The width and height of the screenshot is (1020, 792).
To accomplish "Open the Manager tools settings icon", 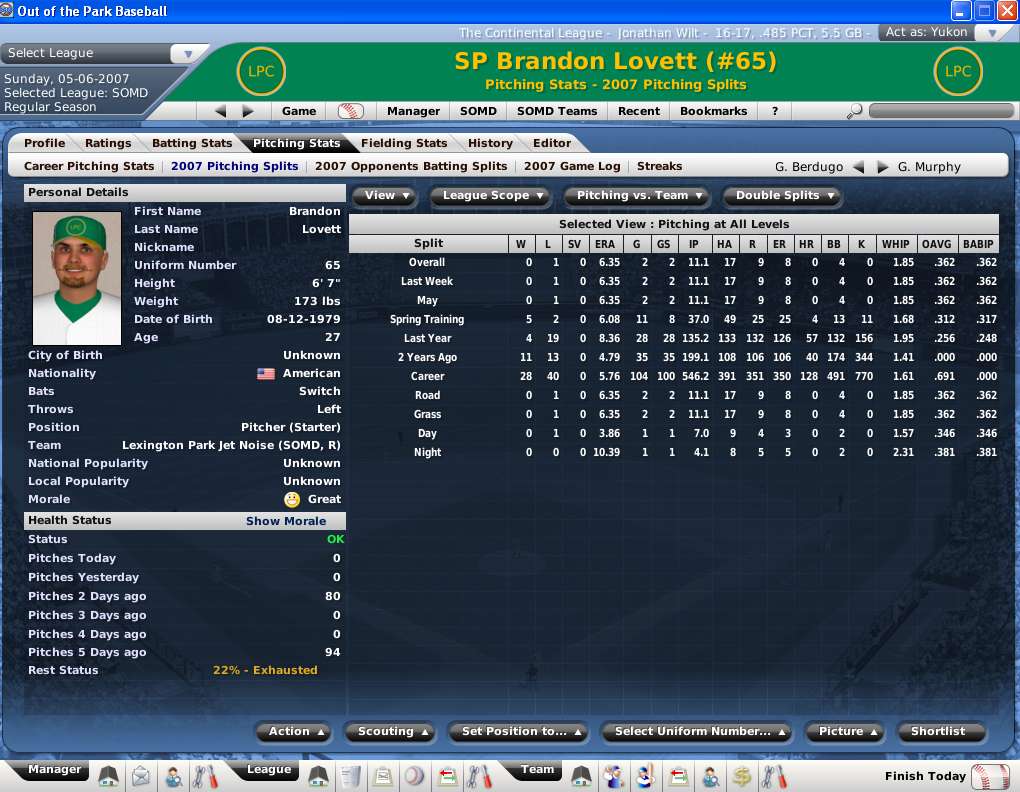I will [x=206, y=776].
